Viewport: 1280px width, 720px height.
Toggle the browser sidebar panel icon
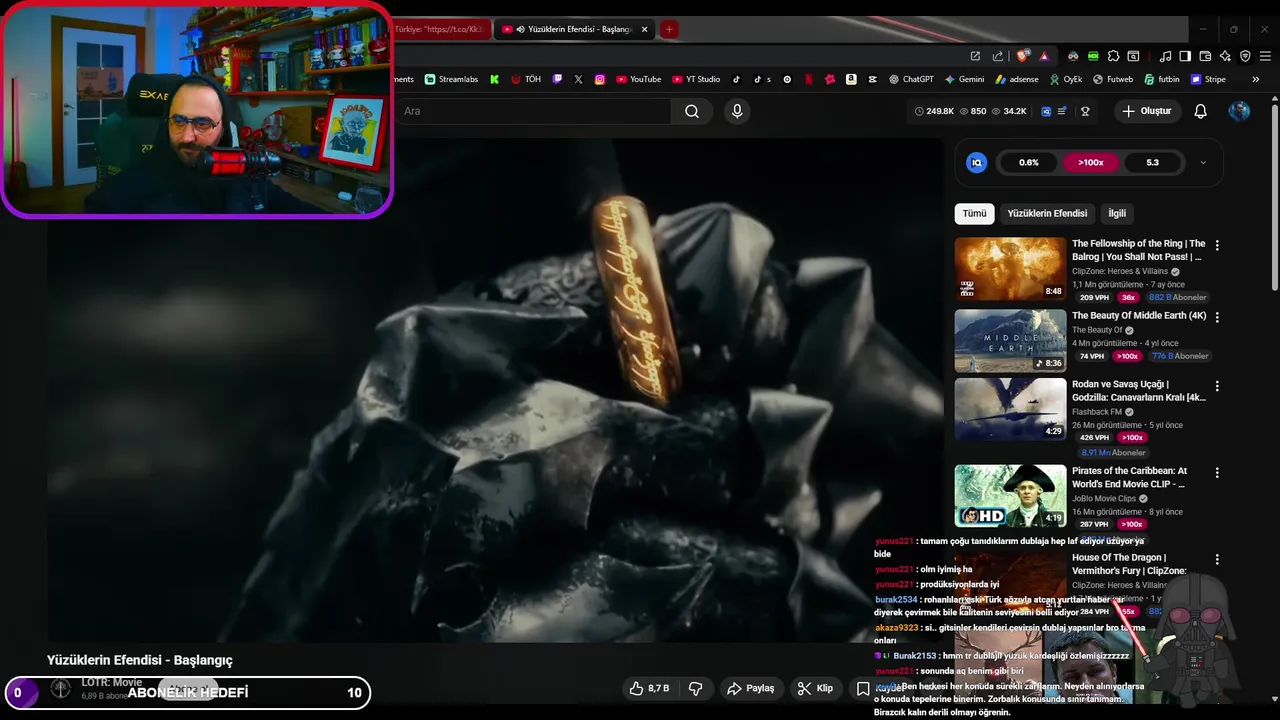[x=1184, y=56]
